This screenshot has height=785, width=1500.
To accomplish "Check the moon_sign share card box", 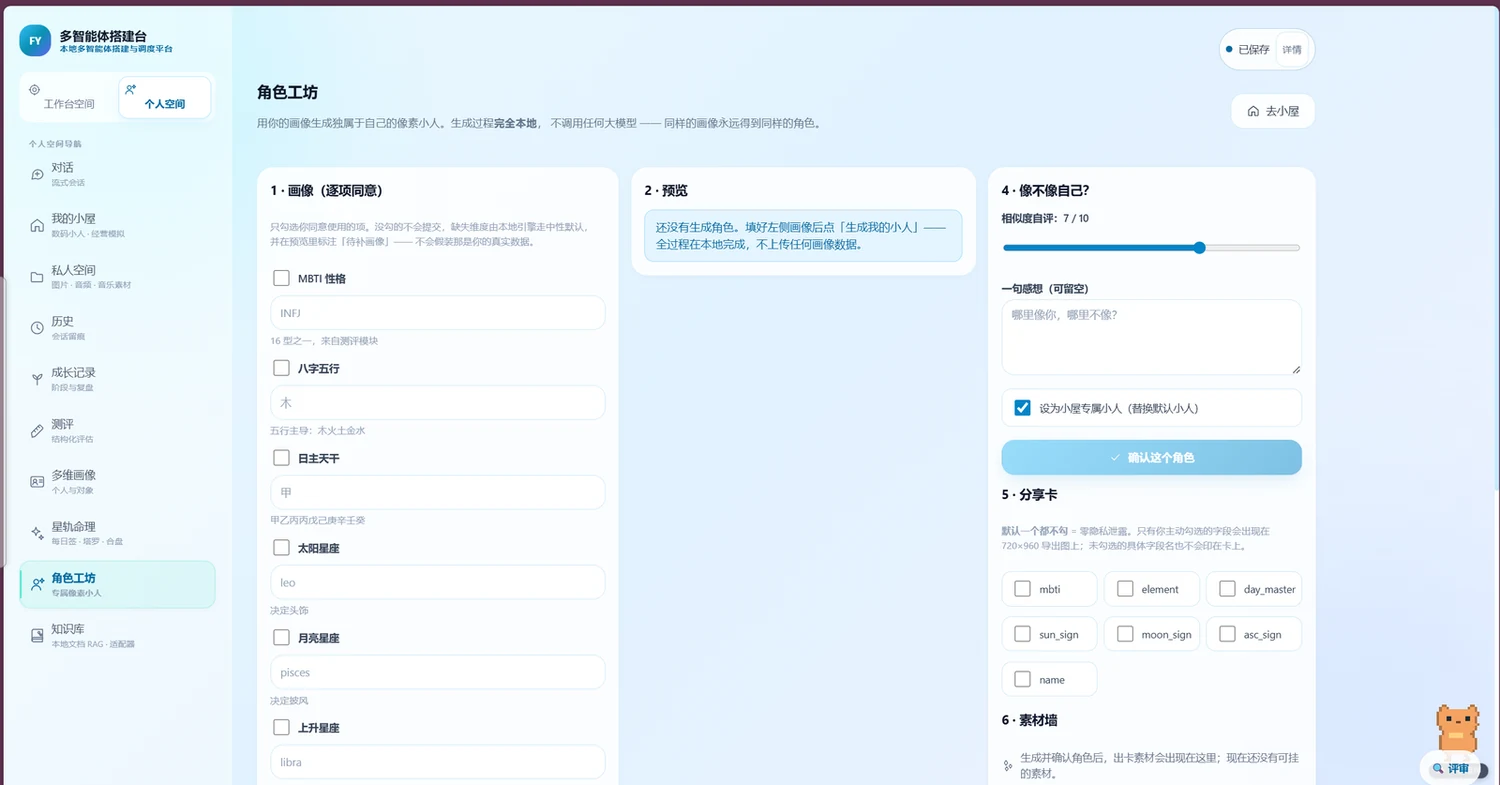I will pos(1125,634).
